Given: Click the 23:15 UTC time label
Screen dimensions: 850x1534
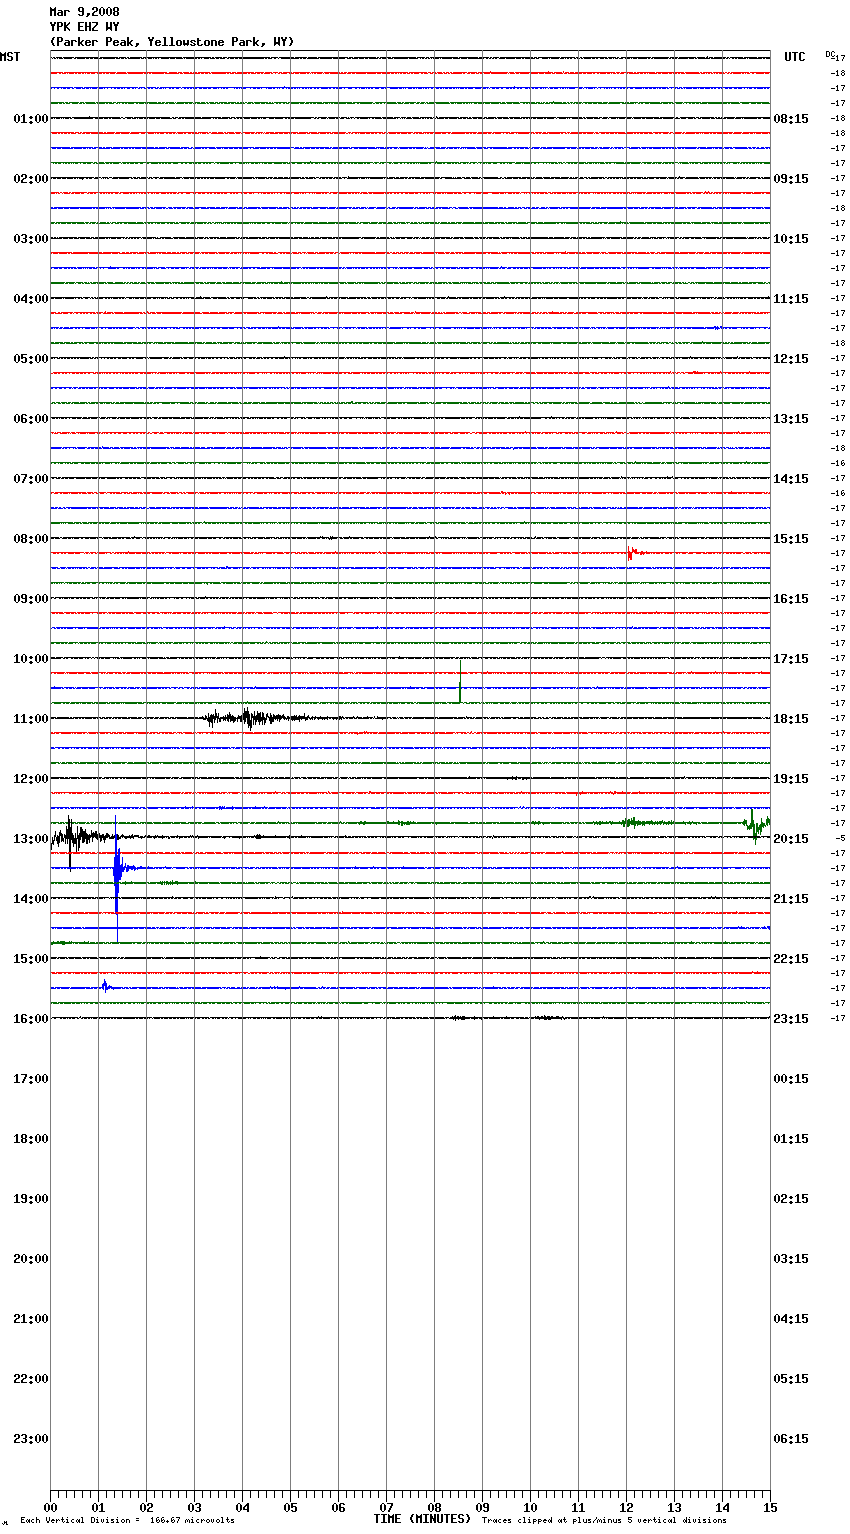Looking at the screenshot, I should point(791,1018).
